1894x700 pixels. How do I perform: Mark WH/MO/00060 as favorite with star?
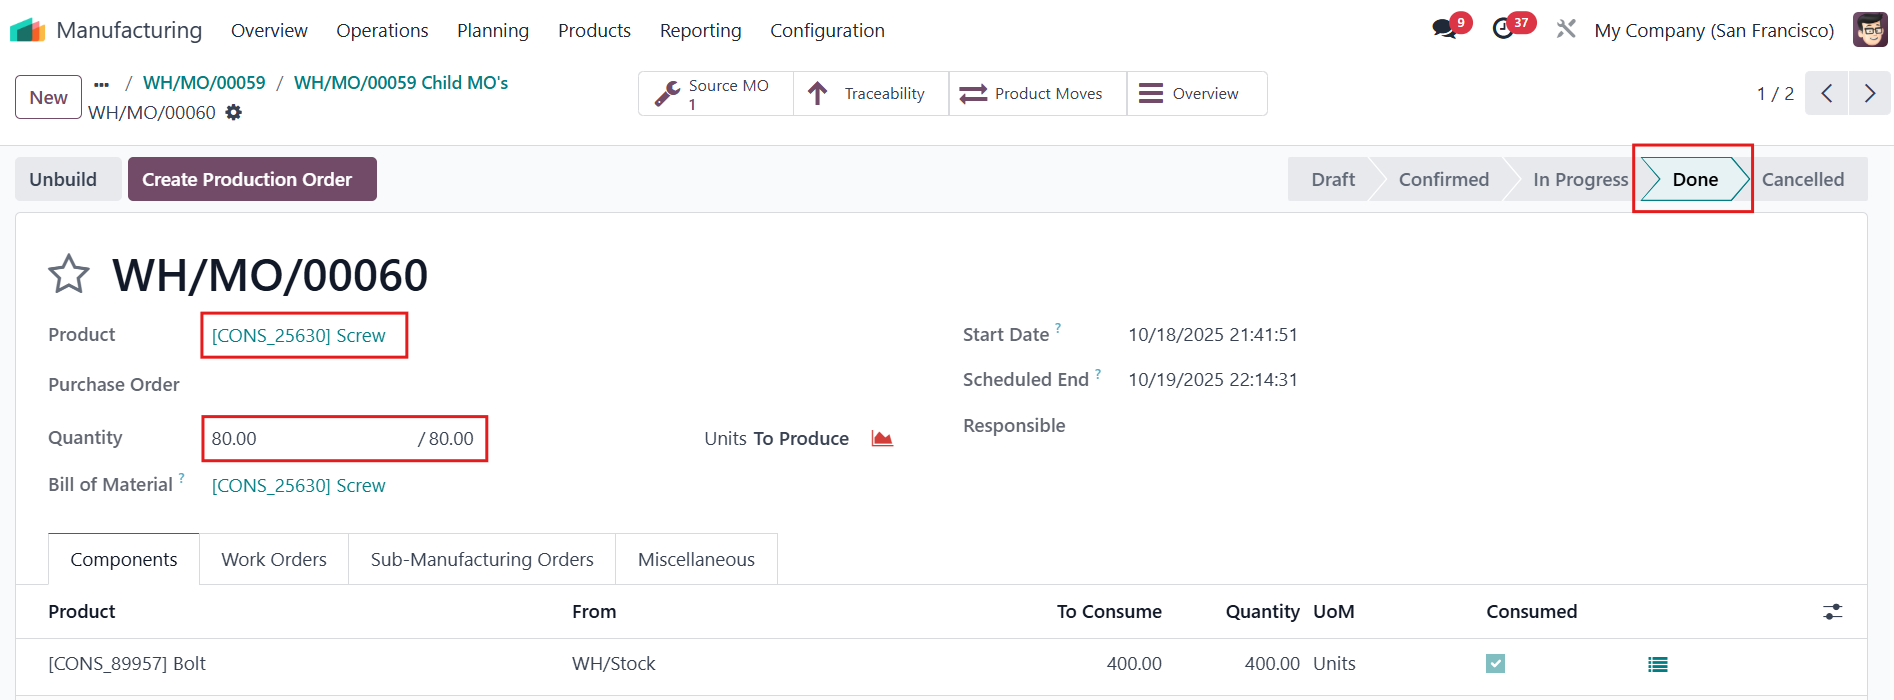click(69, 274)
